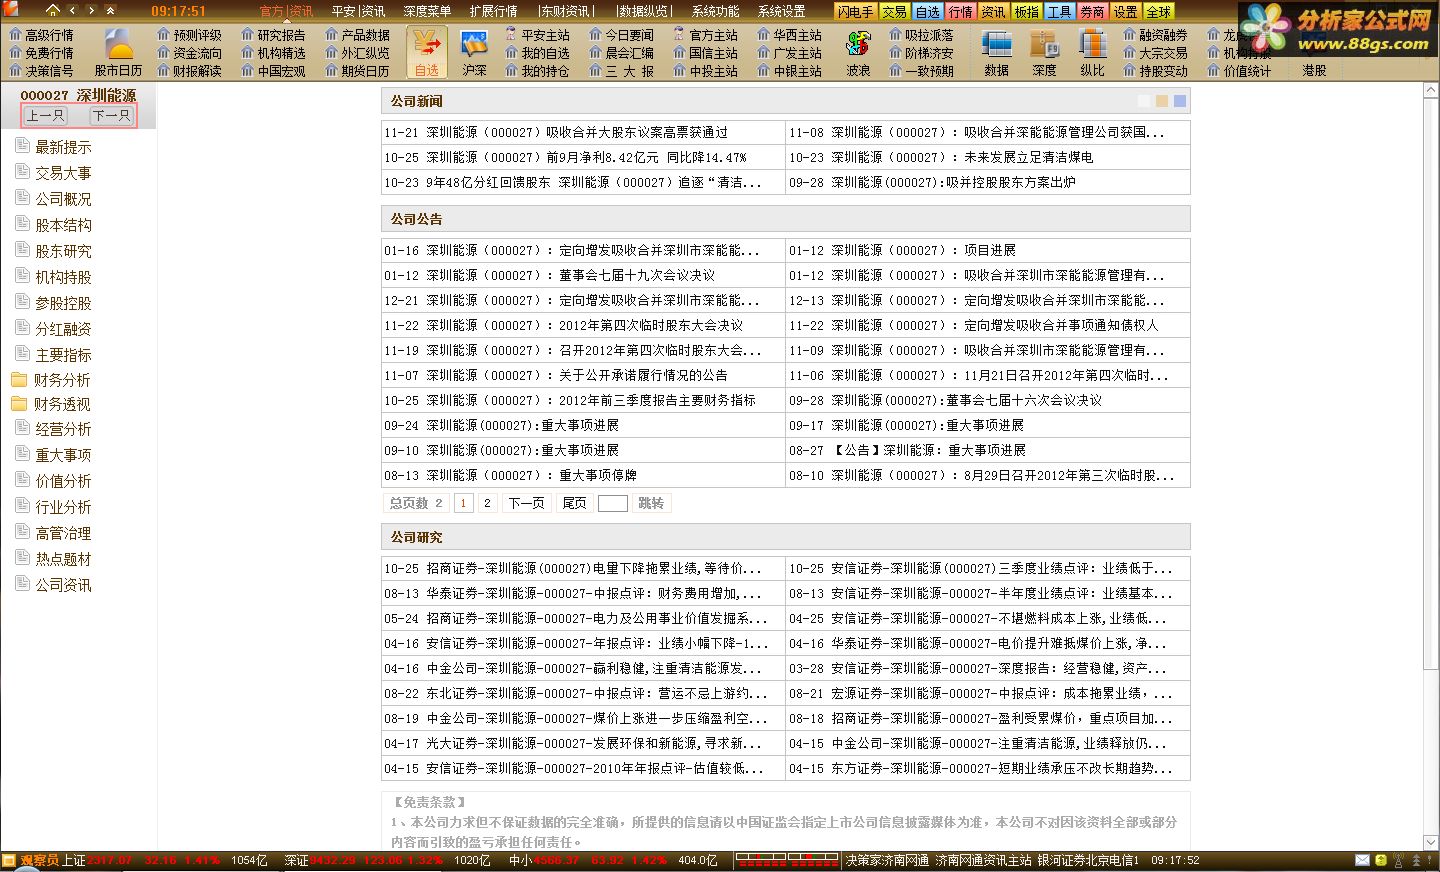The width and height of the screenshot is (1440, 872).
Task: Select the beige theme swatch
Action: 1162,101
